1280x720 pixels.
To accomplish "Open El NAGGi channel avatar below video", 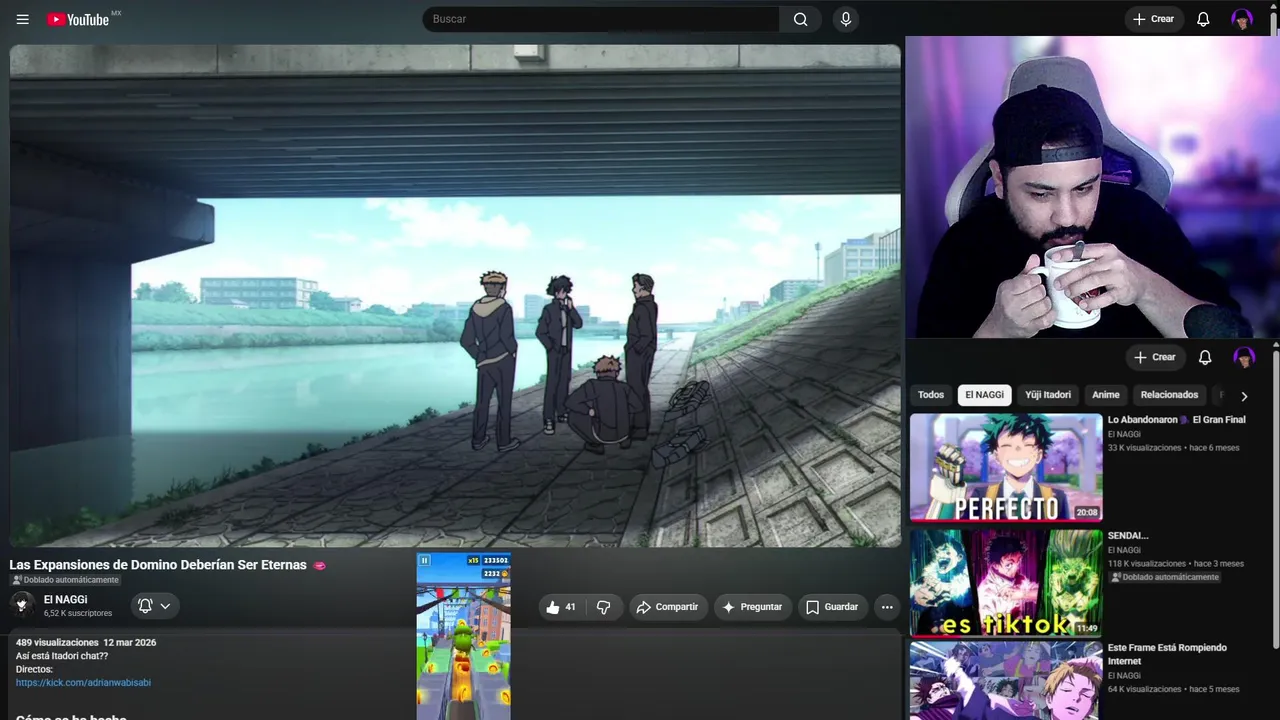I will pyautogui.click(x=22, y=605).
